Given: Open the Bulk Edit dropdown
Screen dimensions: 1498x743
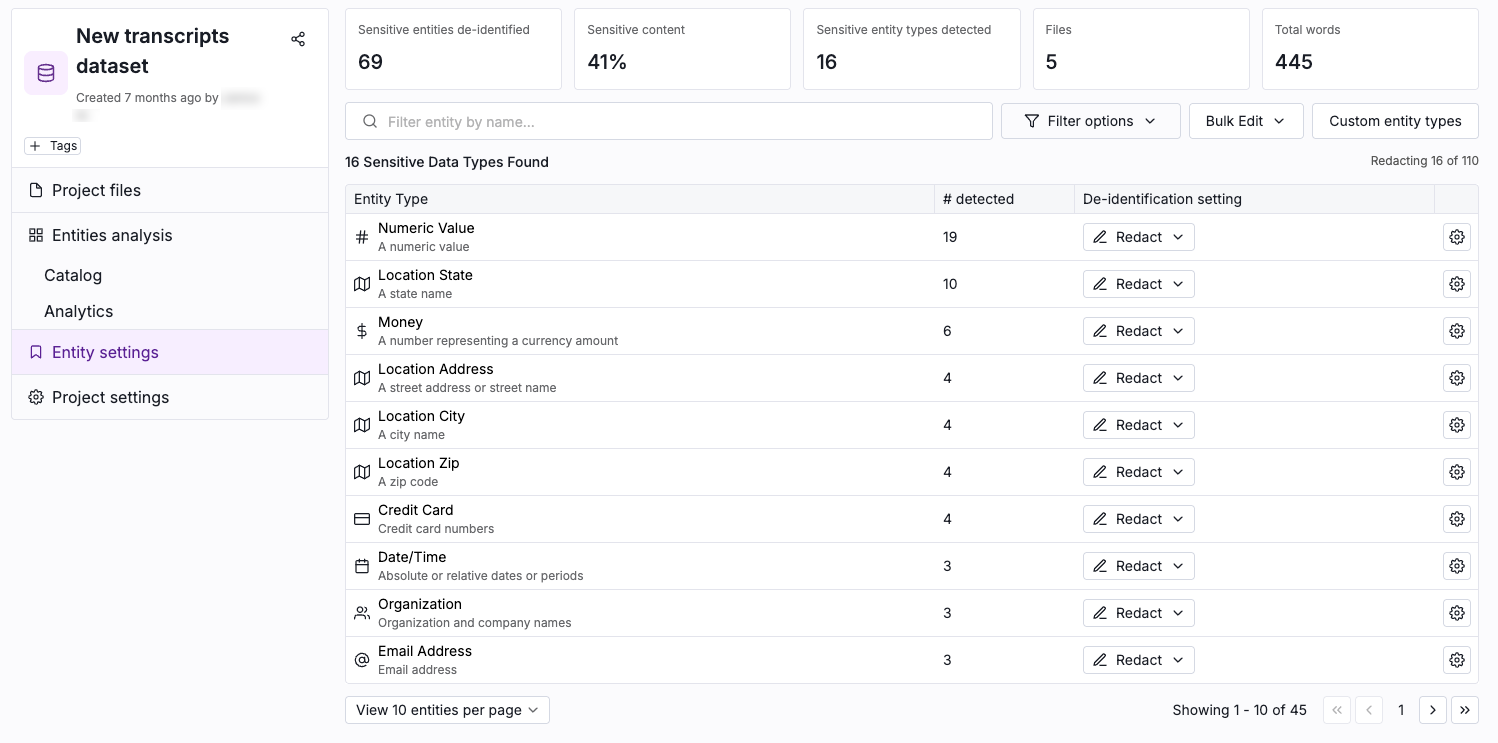Looking at the screenshot, I should (x=1244, y=121).
